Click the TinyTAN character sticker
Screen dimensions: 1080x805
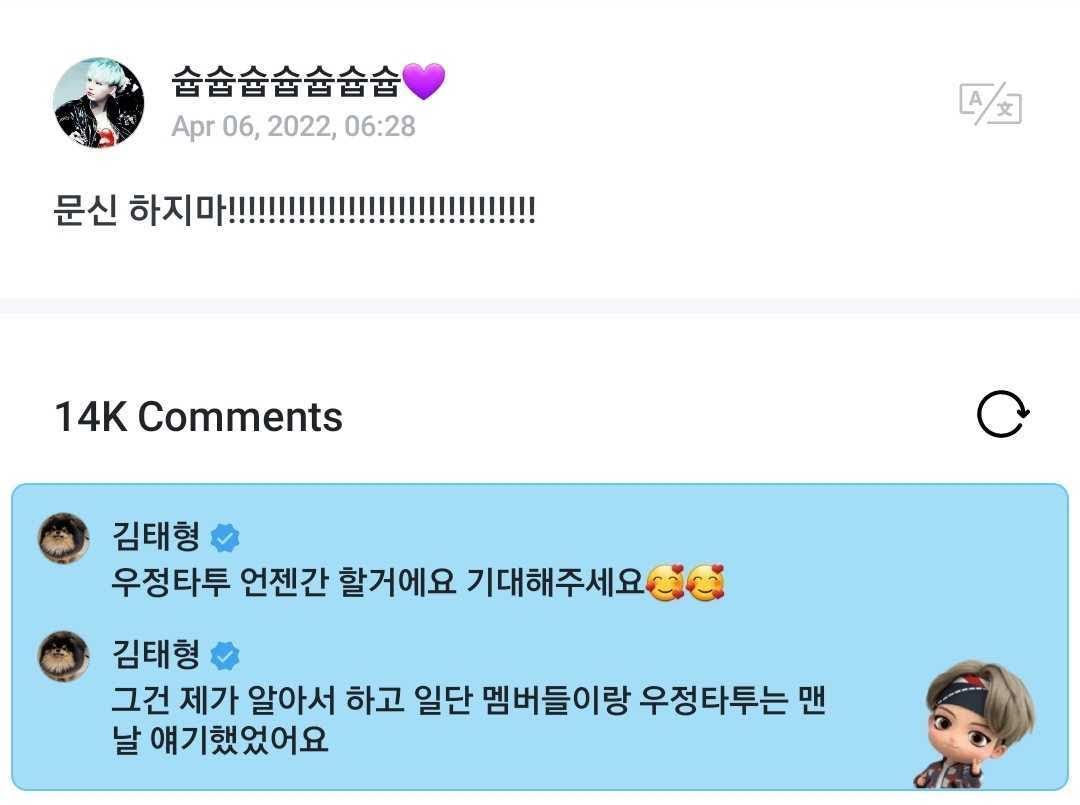coord(975,724)
